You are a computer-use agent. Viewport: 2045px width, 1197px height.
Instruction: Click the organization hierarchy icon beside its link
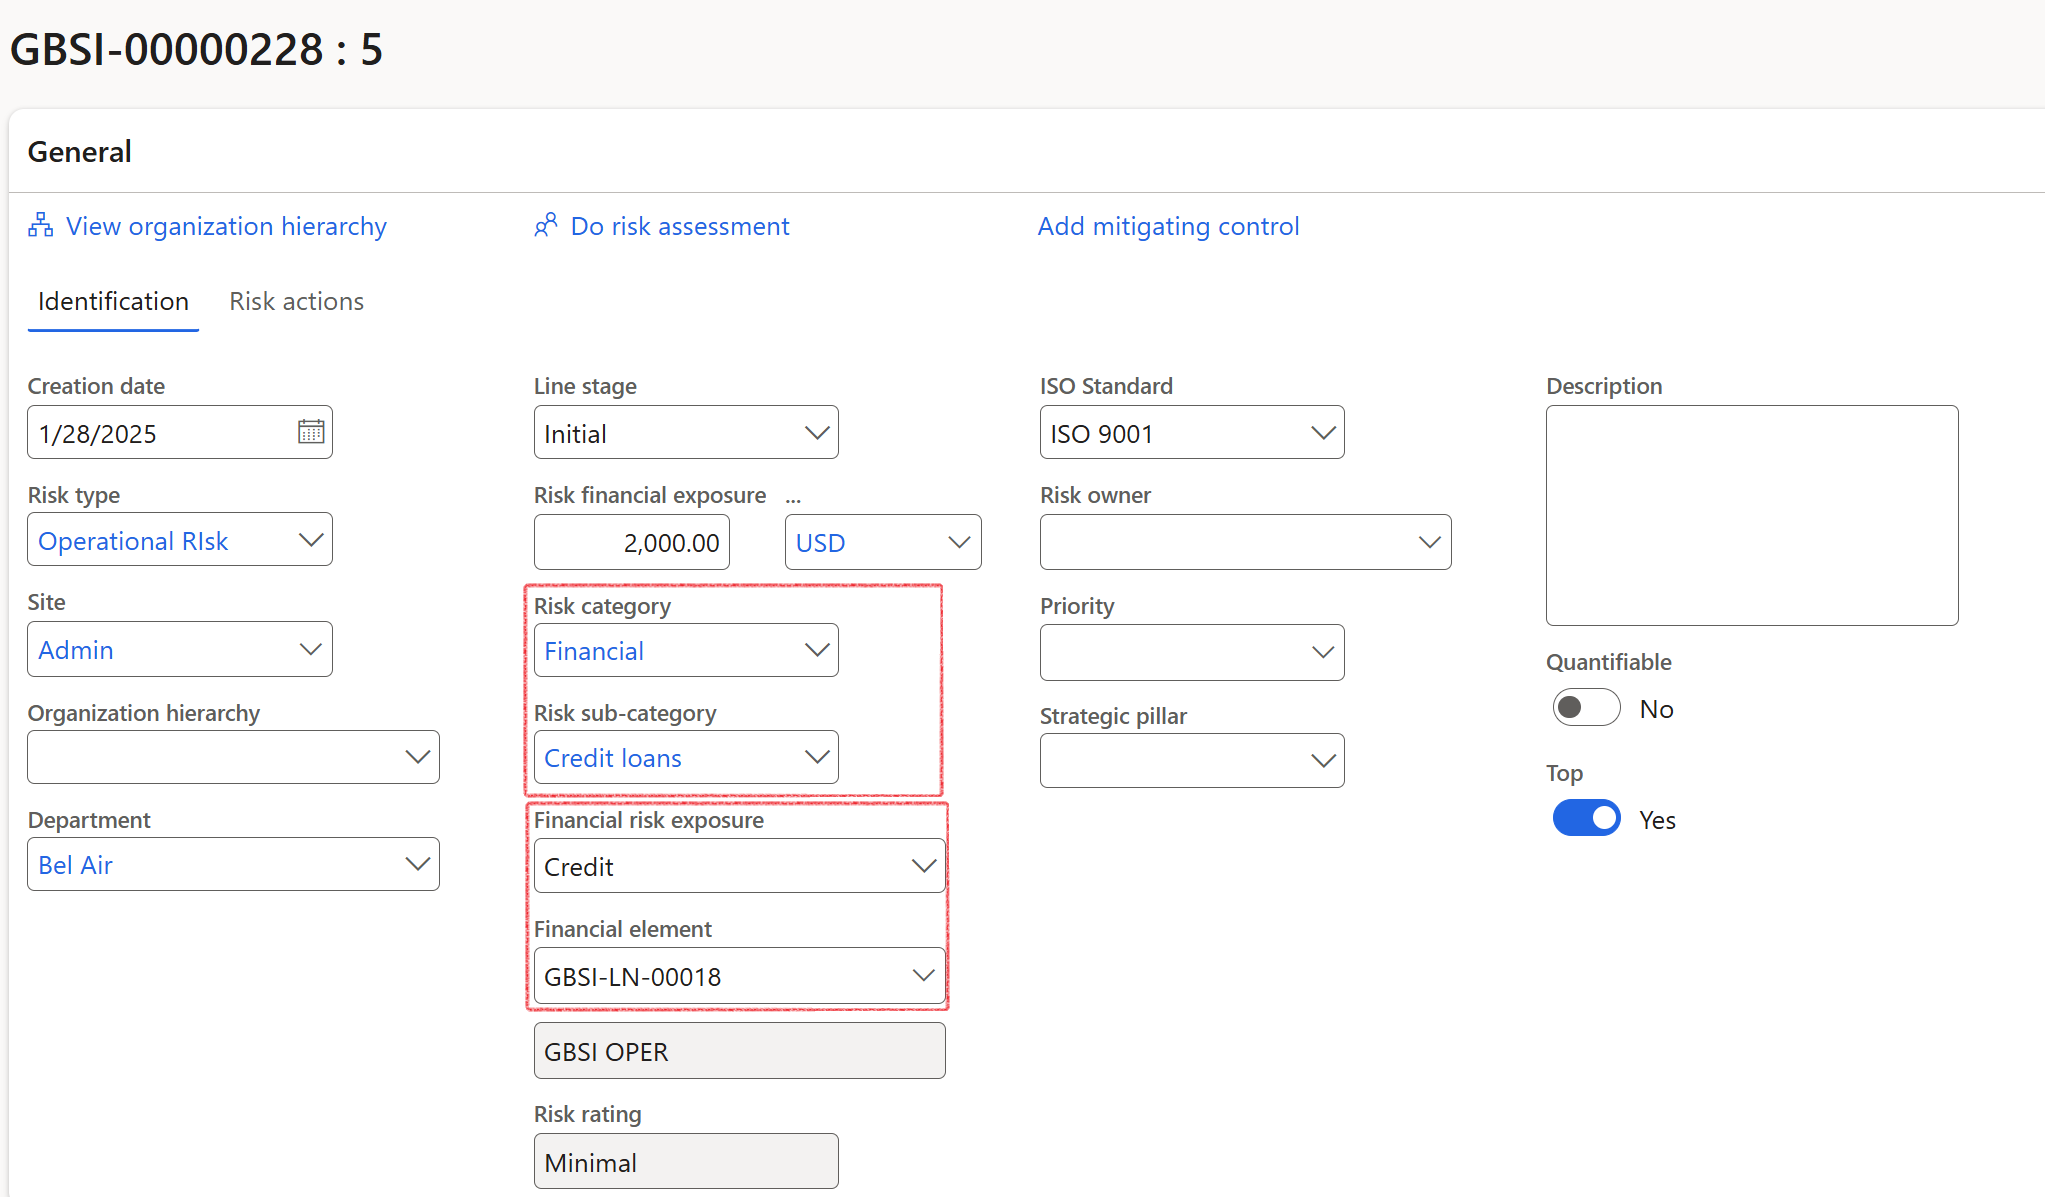(39, 225)
